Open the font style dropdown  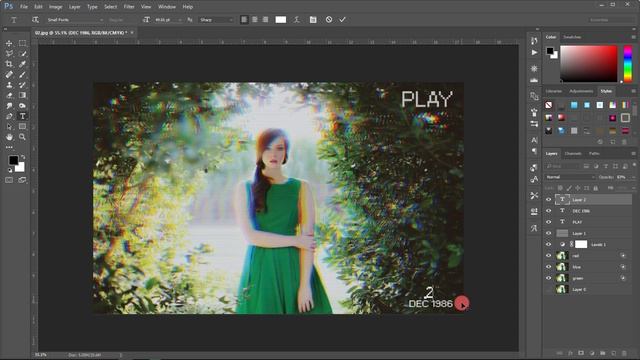pyautogui.click(x=122, y=20)
